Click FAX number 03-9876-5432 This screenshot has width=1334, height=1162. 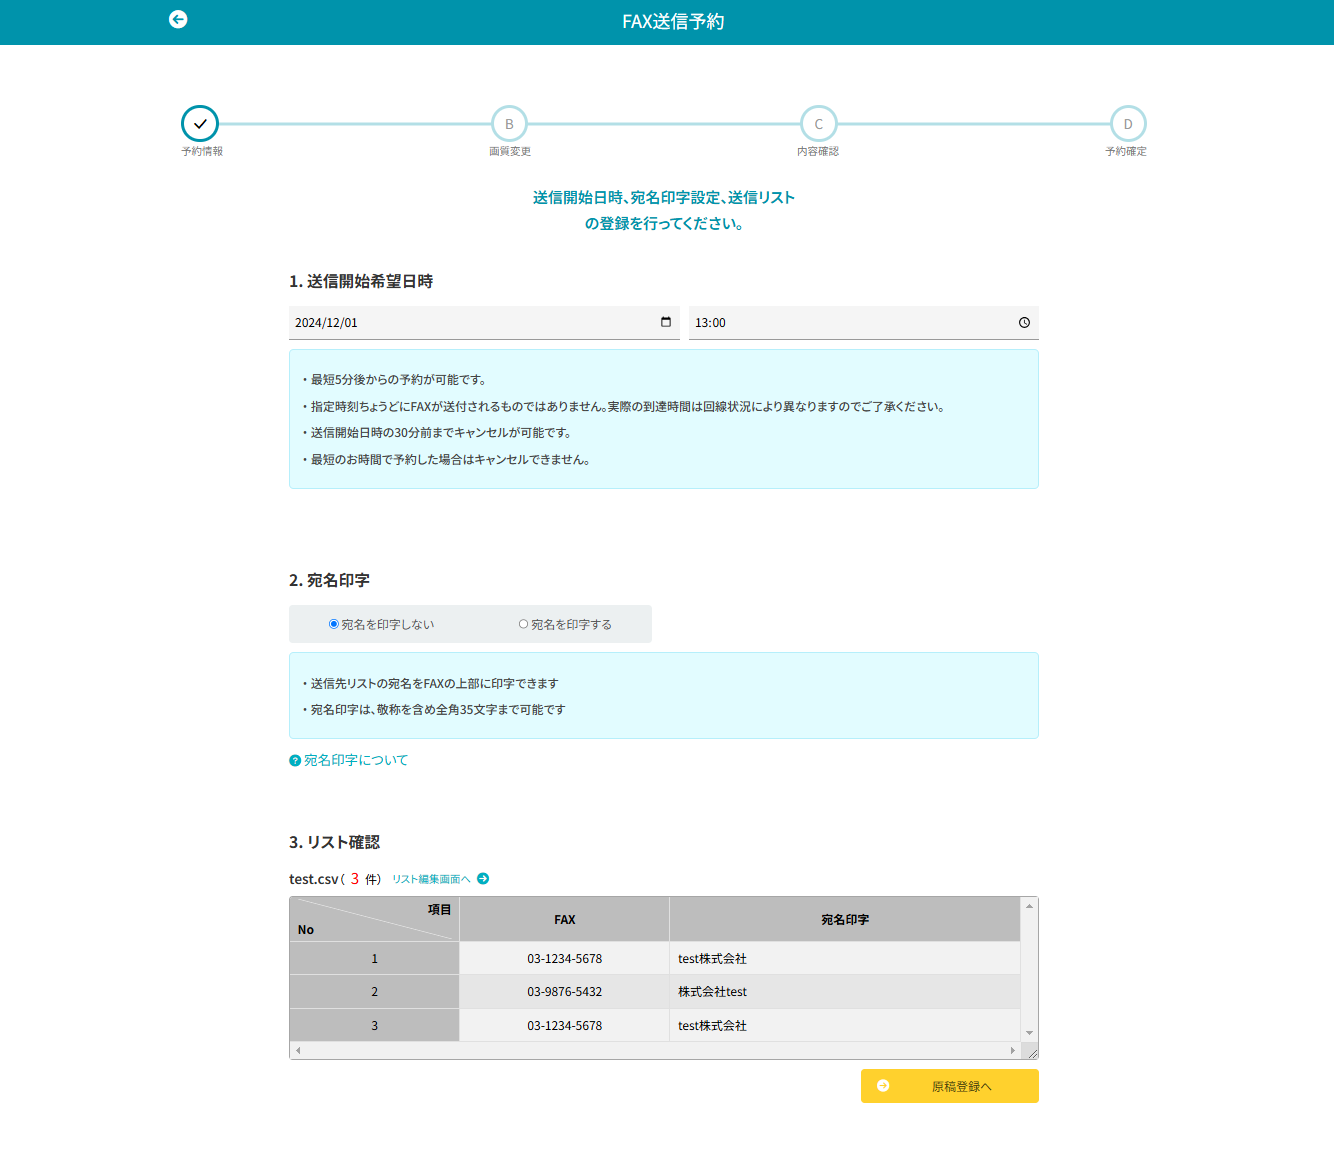tap(565, 992)
